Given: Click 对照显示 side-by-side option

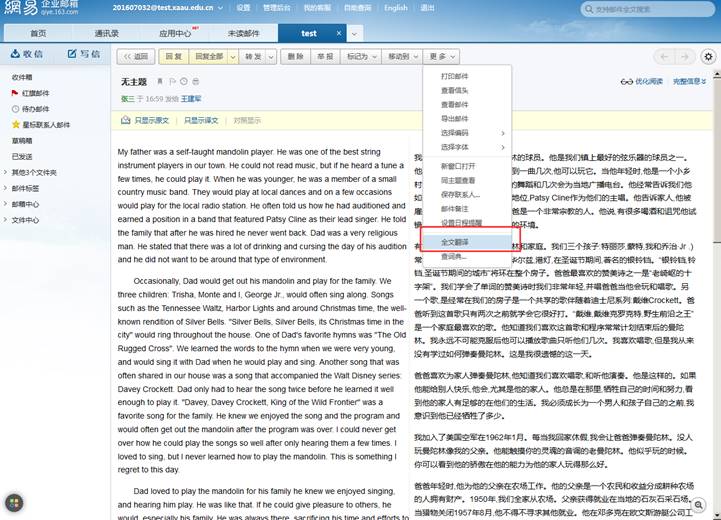Looking at the screenshot, I should tap(247, 120).
